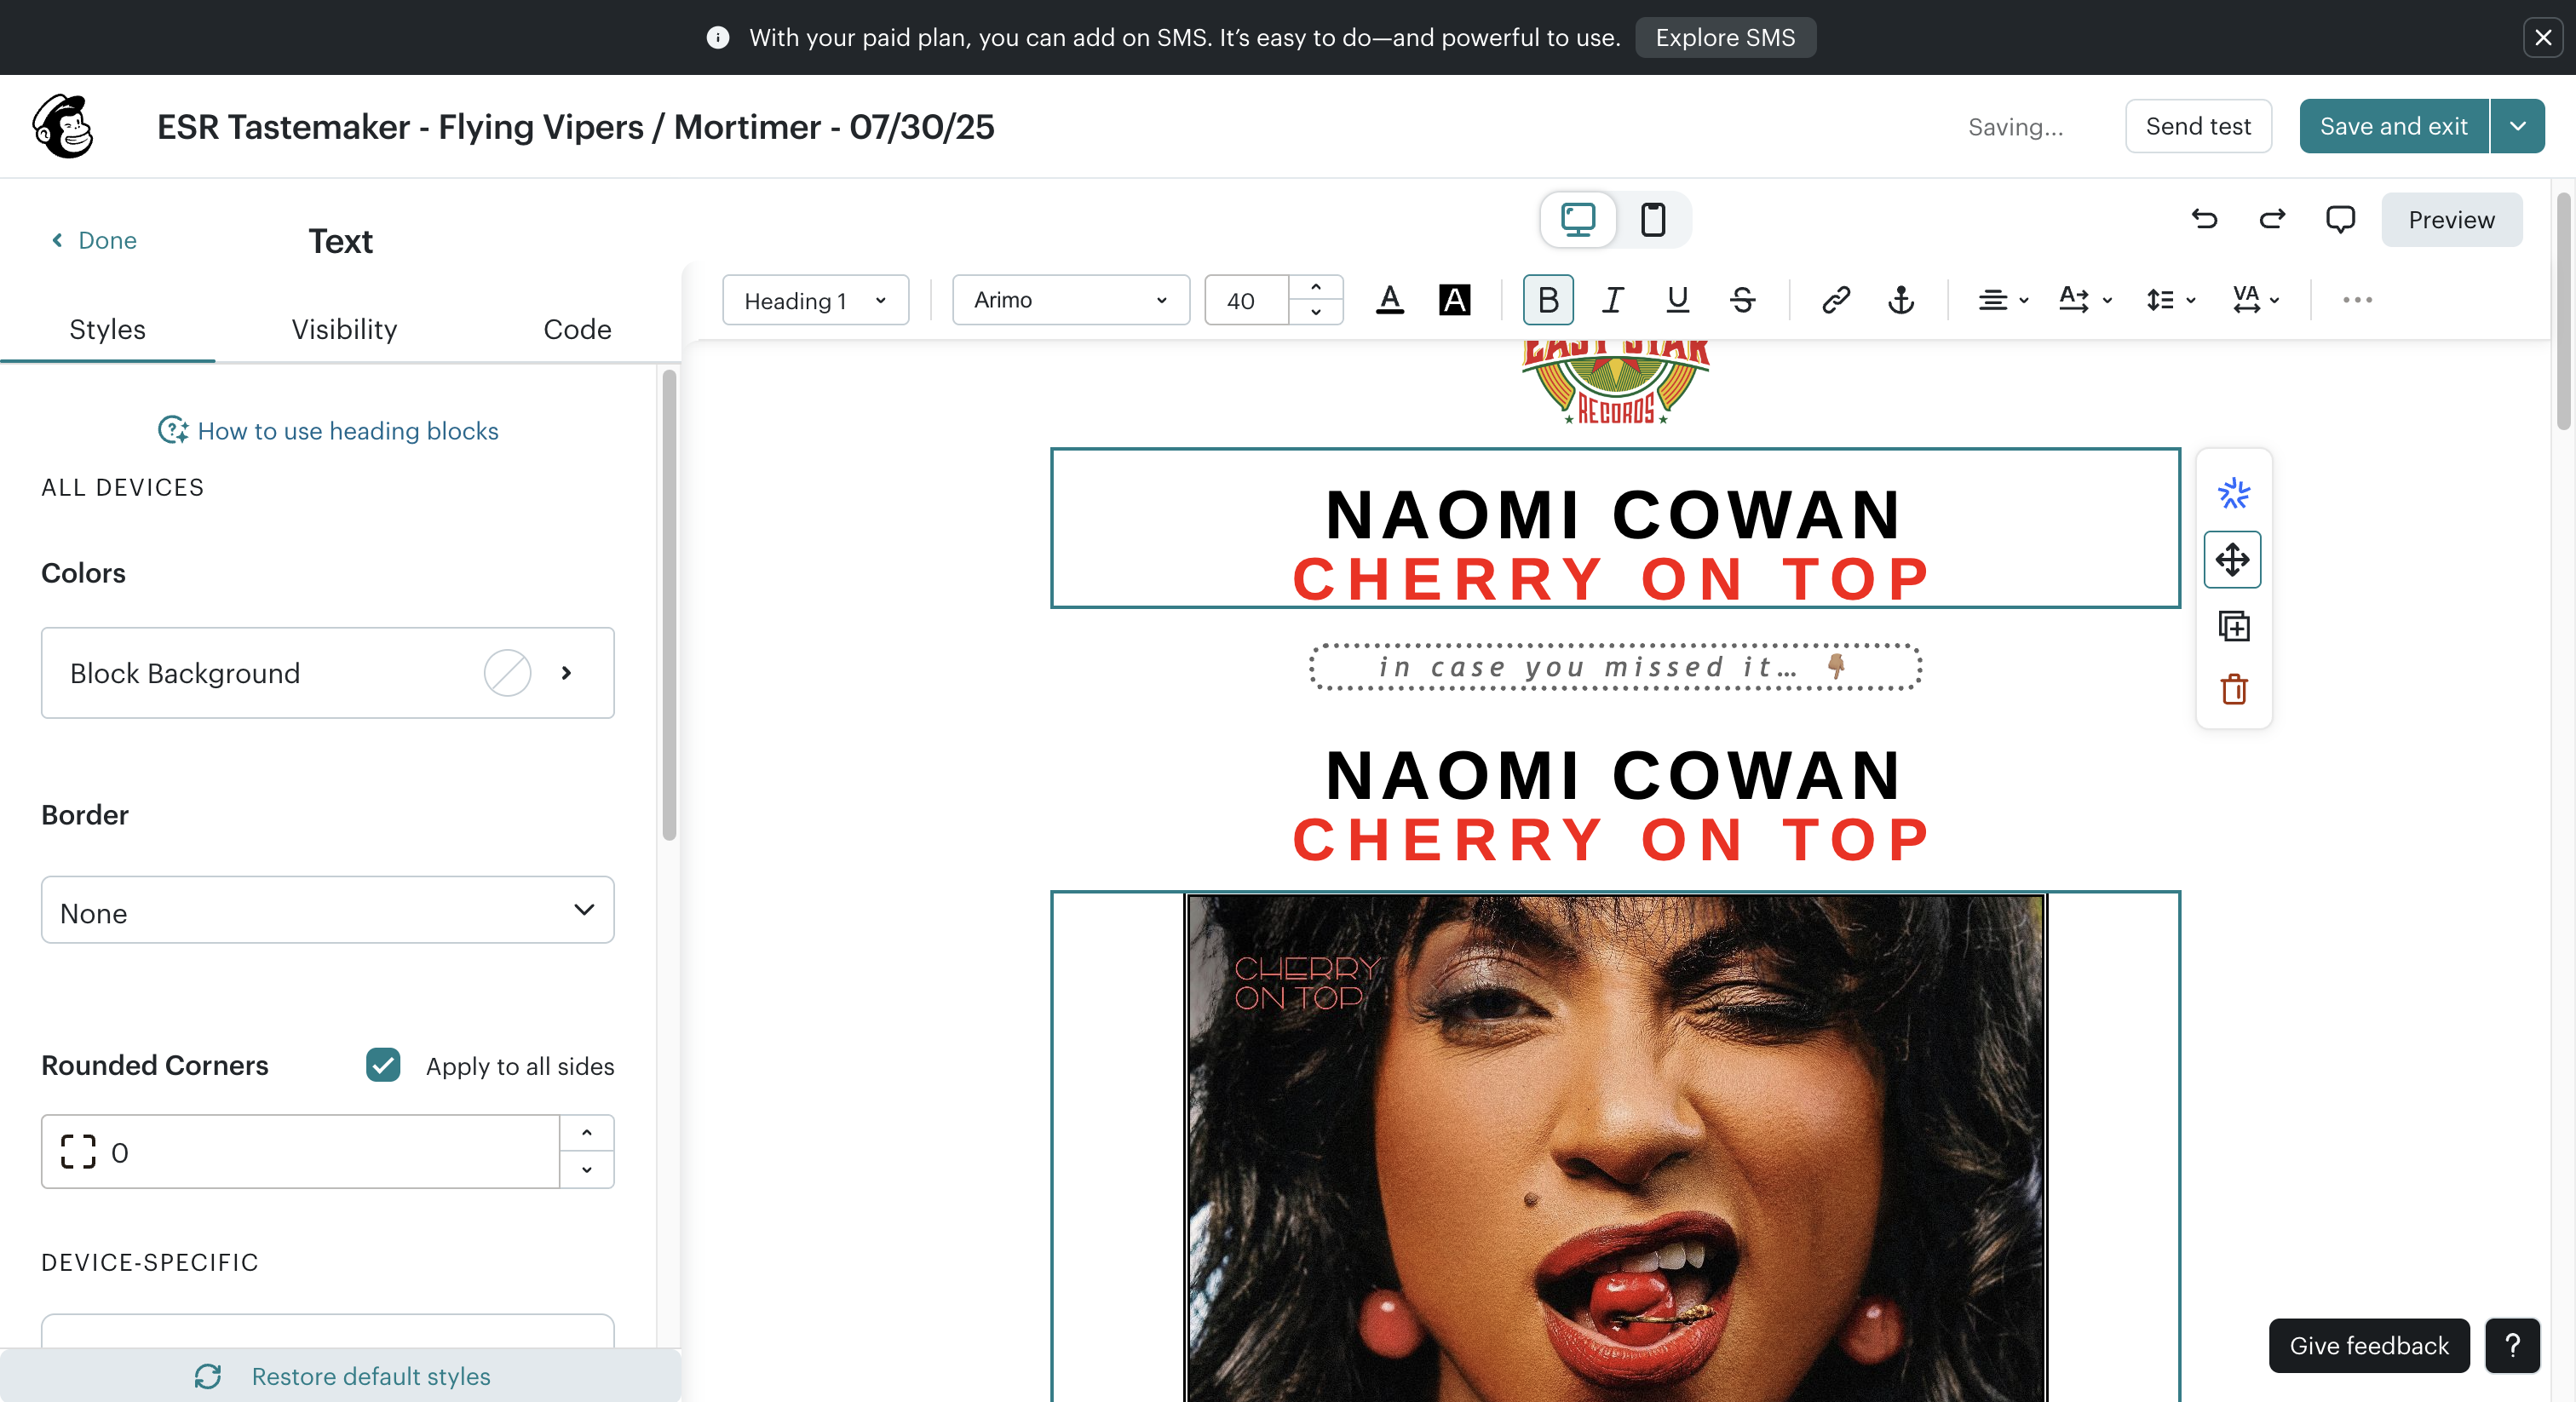
Task: Open the text direction options
Action: [2086, 300]
